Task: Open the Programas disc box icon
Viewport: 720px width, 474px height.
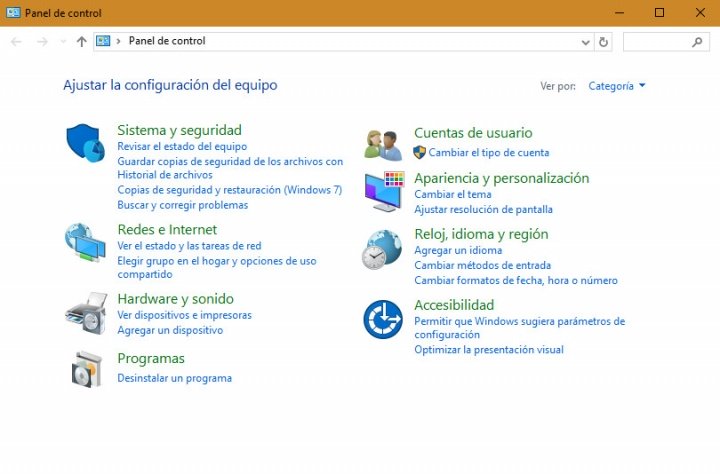Action: coord(86,370)
